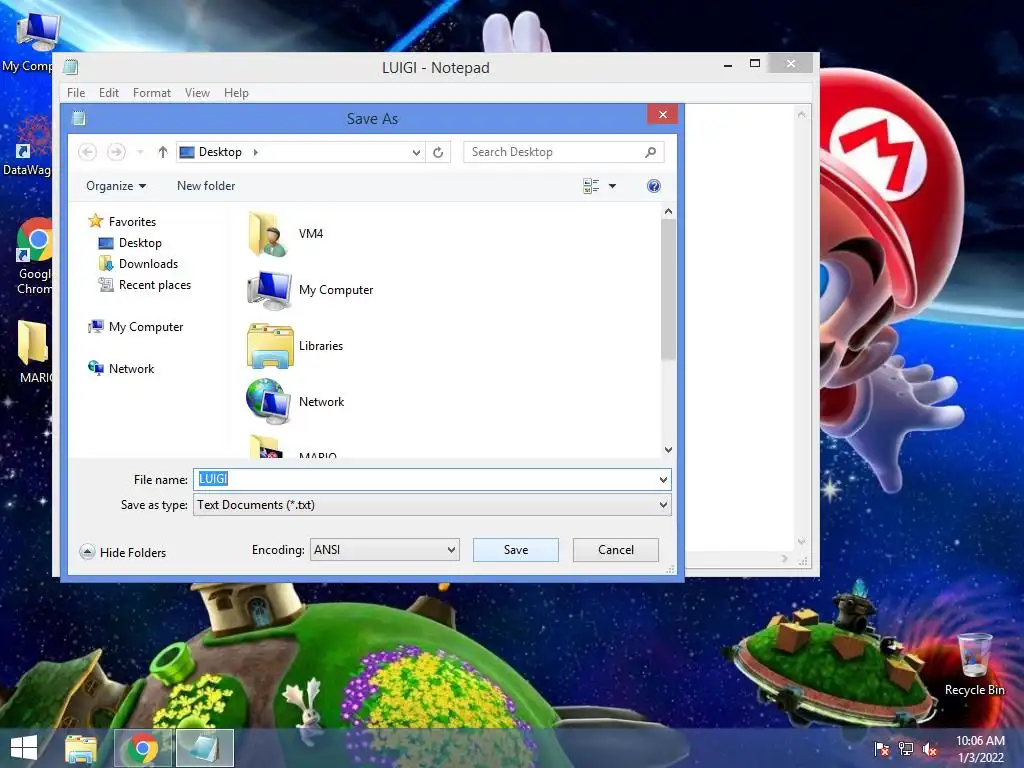The height and width of the screenshot is (768, 1024).
Task: Open the Organize menu
Action: 116,186
